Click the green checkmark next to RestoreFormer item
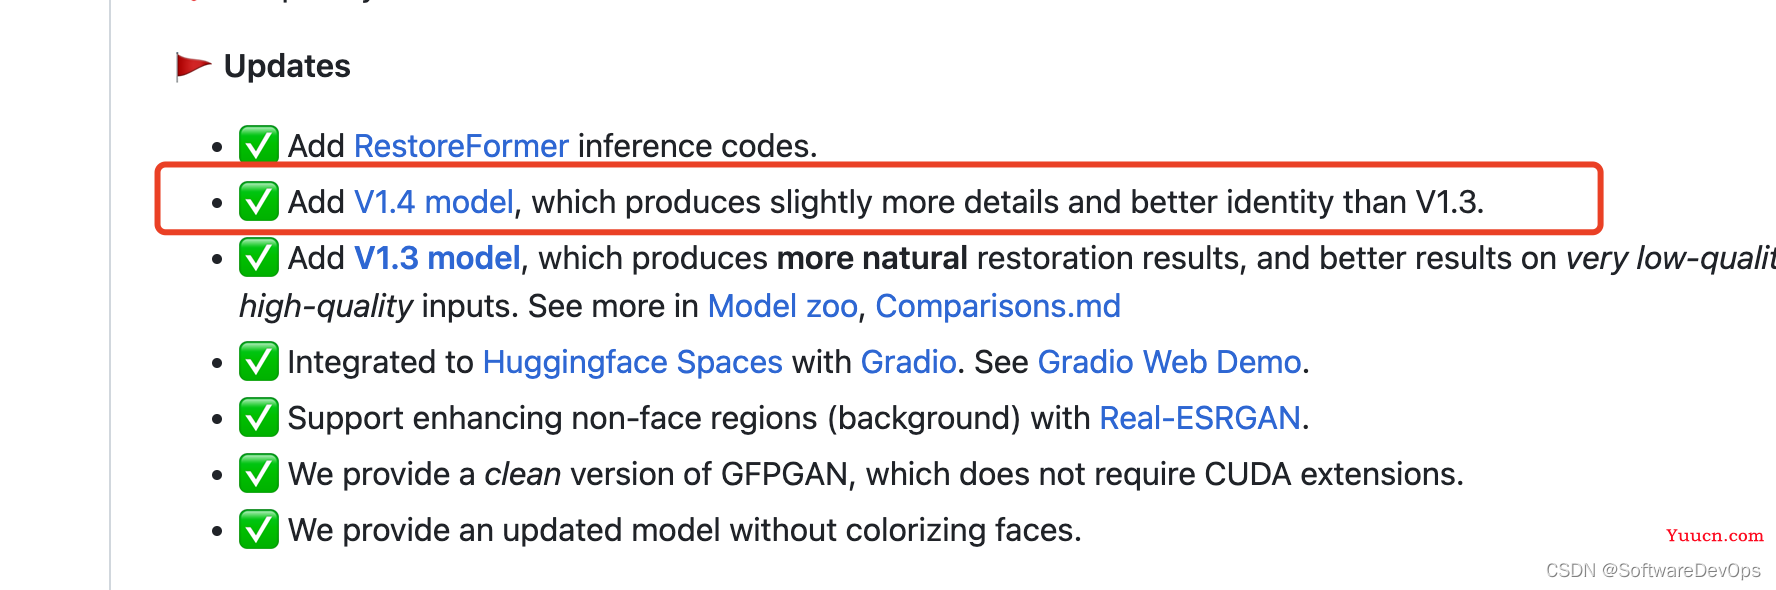 coord(259,145)
